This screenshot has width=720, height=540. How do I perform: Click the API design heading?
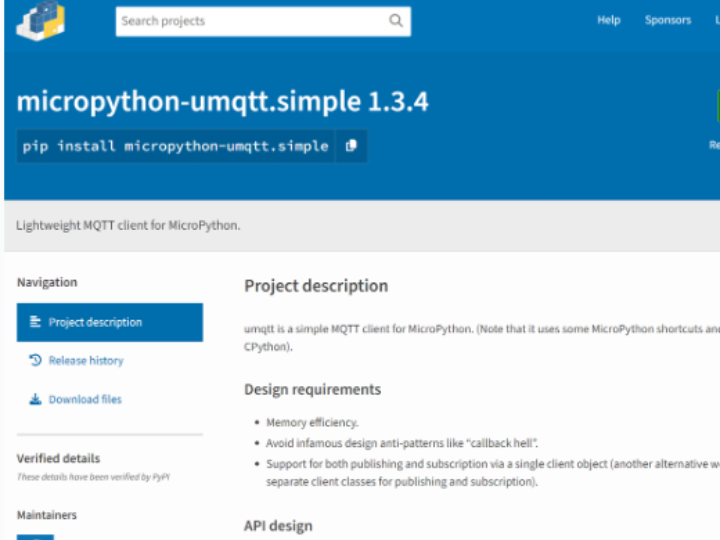point(278,526)
